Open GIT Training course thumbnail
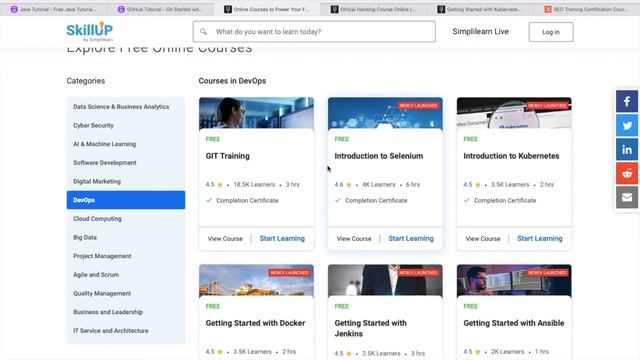Image resolution: width=640 pixels, height=360 pixels. (x=256, y=113)
